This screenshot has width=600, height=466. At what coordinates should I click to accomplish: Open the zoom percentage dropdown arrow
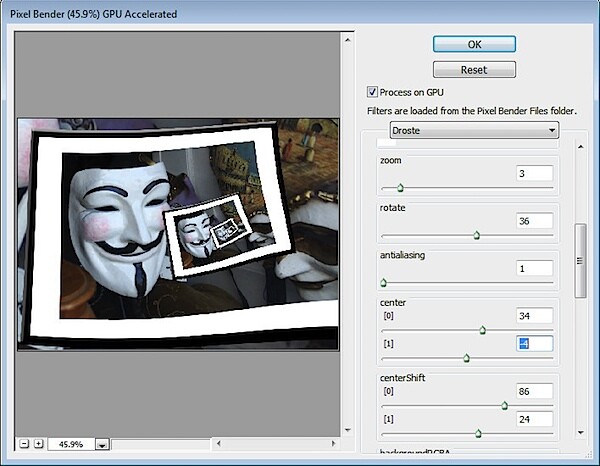(x=102, y=445)
